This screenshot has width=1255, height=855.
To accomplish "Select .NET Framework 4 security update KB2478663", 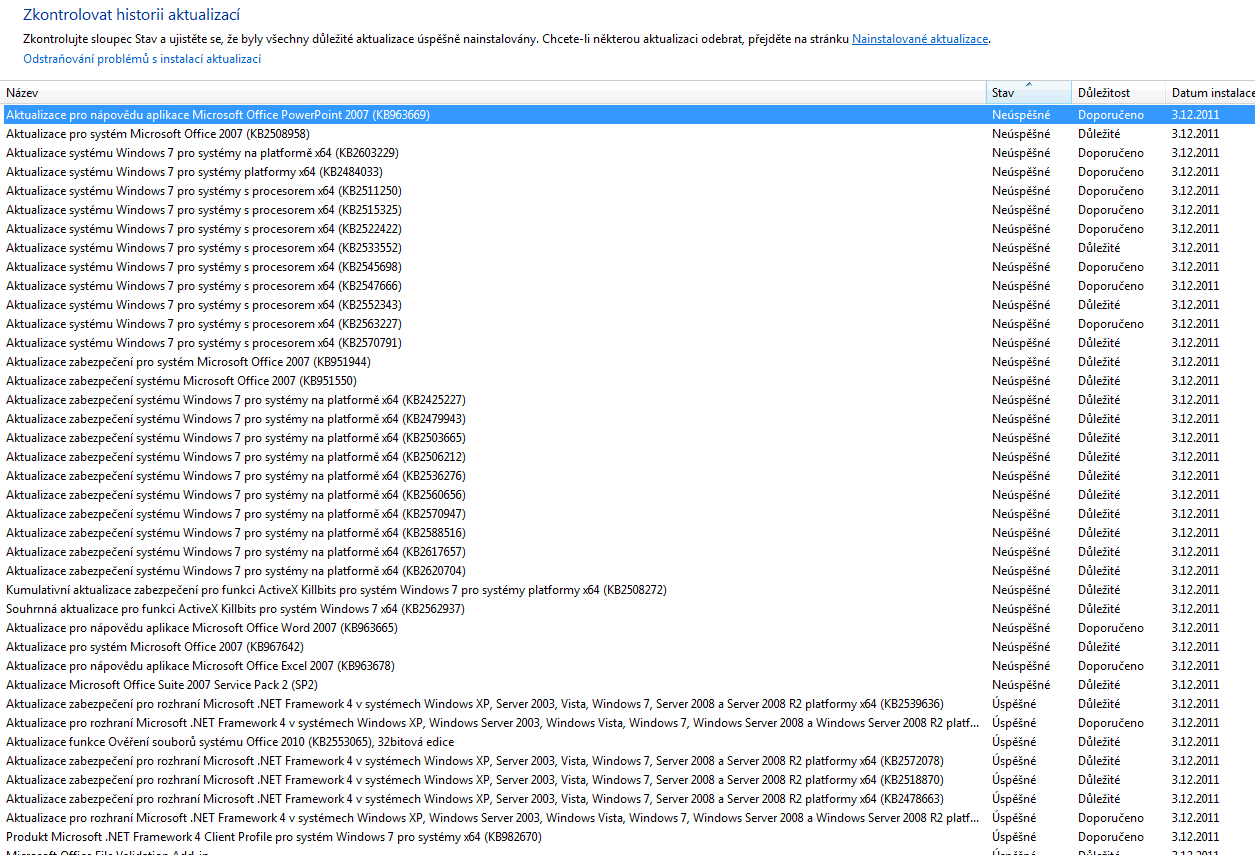I will point(627,799).
